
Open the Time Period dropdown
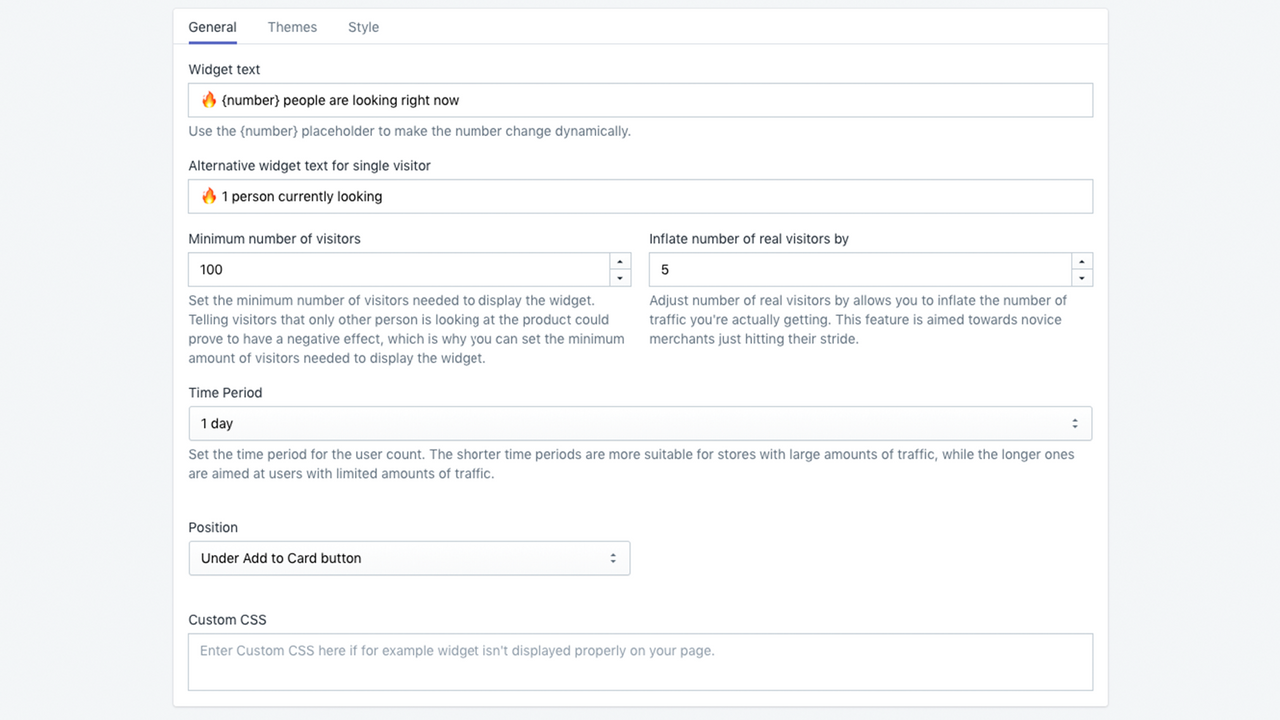(640, 423)
